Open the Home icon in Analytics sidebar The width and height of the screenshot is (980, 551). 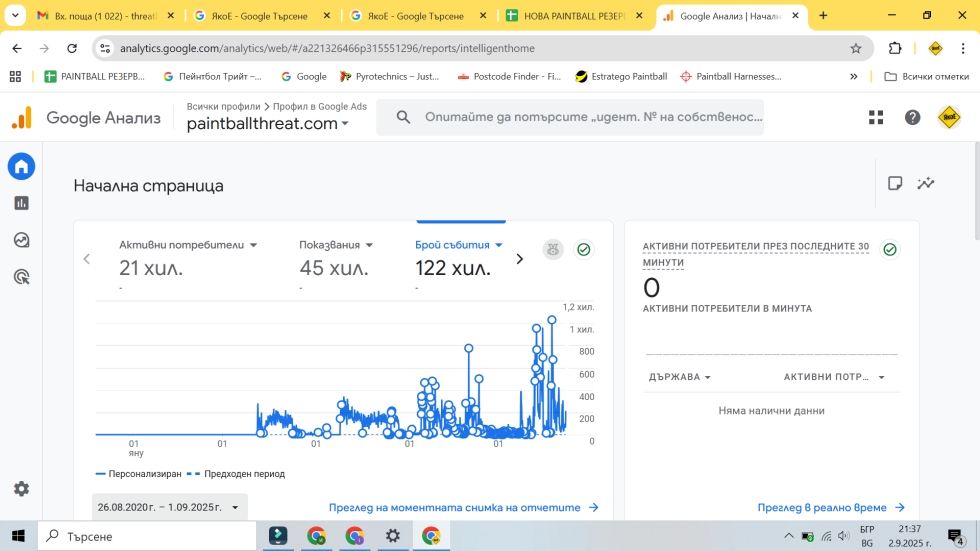pos(21,167)
